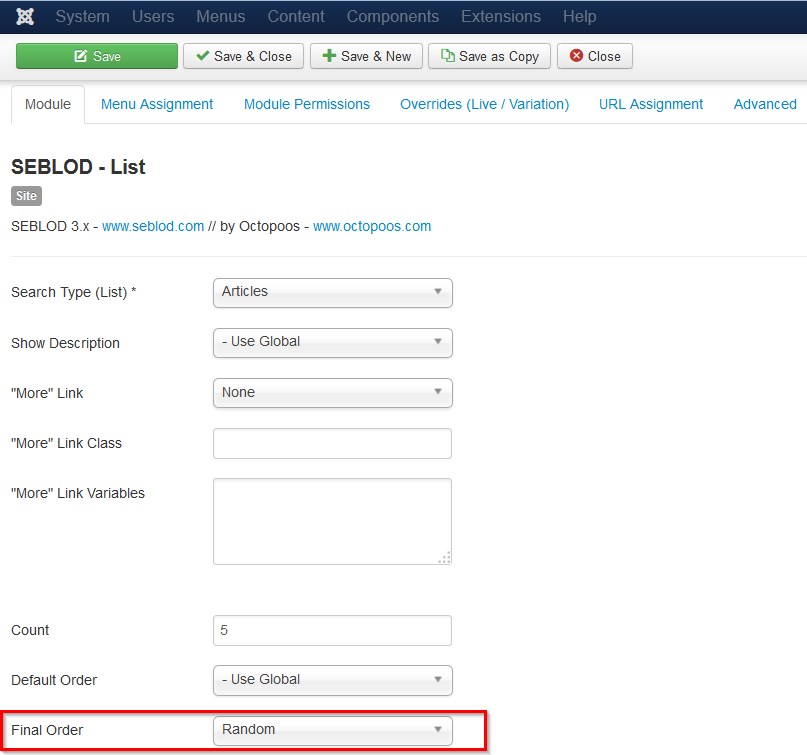Open the Extensions menu
807x755 pixels.
point(501,16)
